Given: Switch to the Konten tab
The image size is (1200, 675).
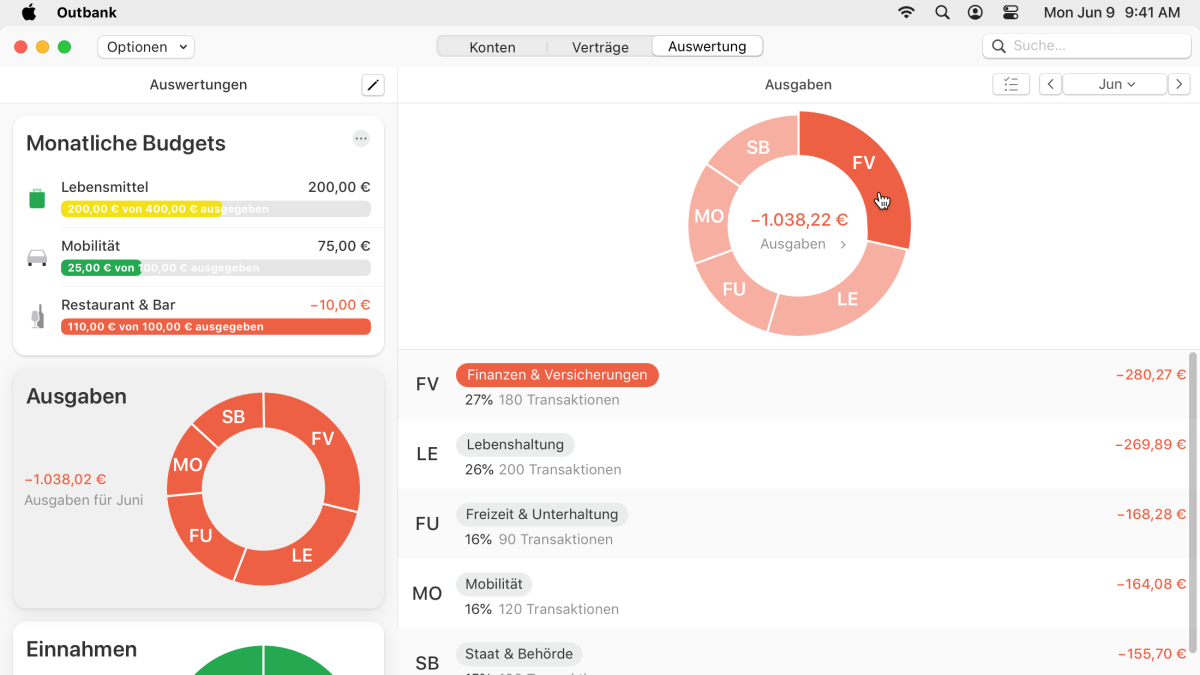Looking at the screenshot, I should pos(492,47).
